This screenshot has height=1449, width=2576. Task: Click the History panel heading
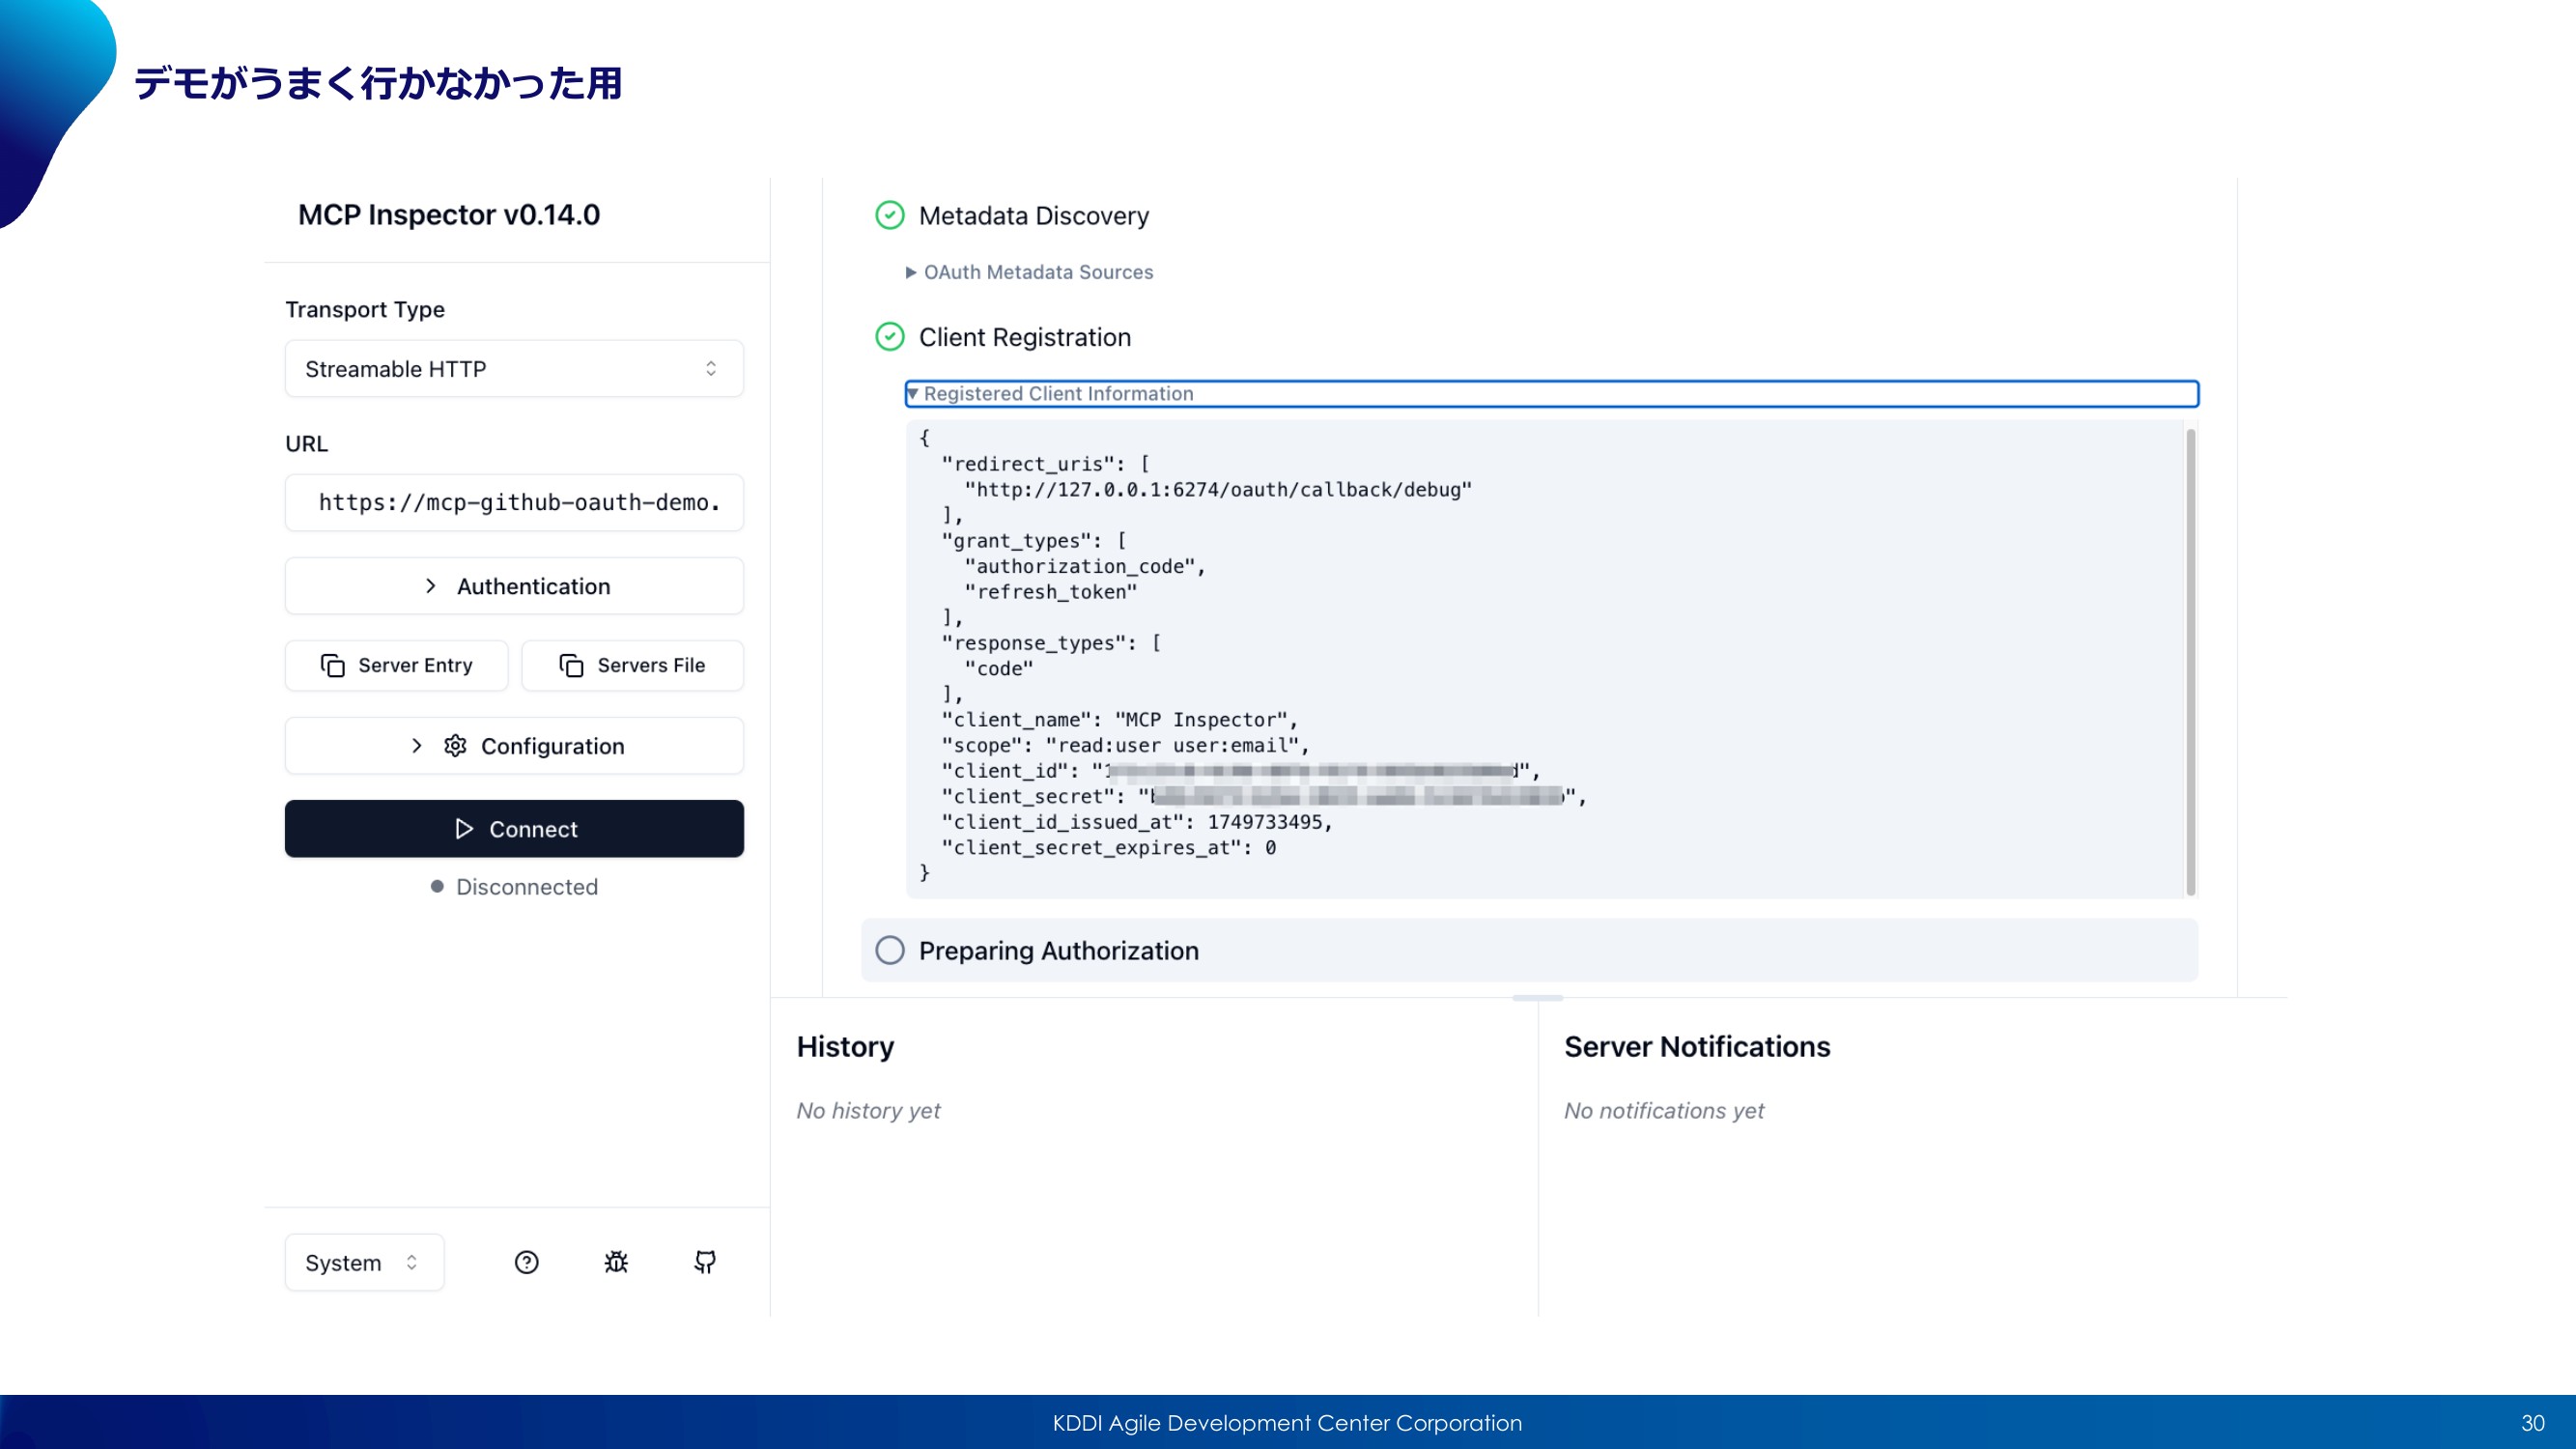click(x=845, y=1047)
